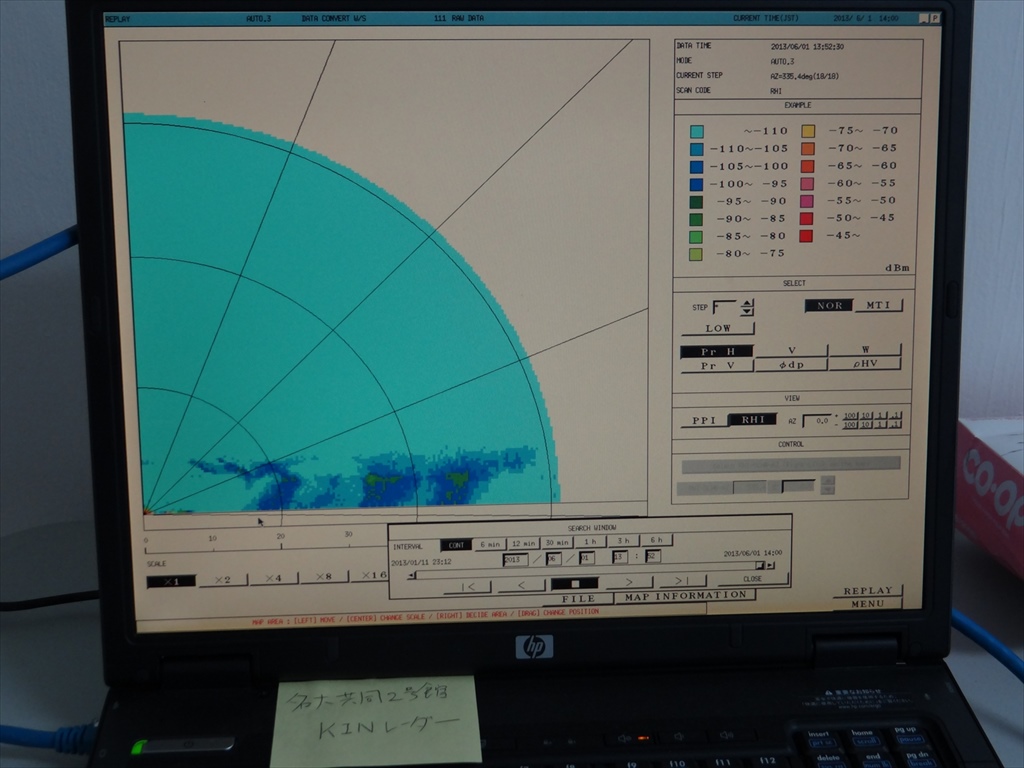Click the MENU button
Image resolution: width=1024 pixels, height=768 pixels.
tap(867, 604)
